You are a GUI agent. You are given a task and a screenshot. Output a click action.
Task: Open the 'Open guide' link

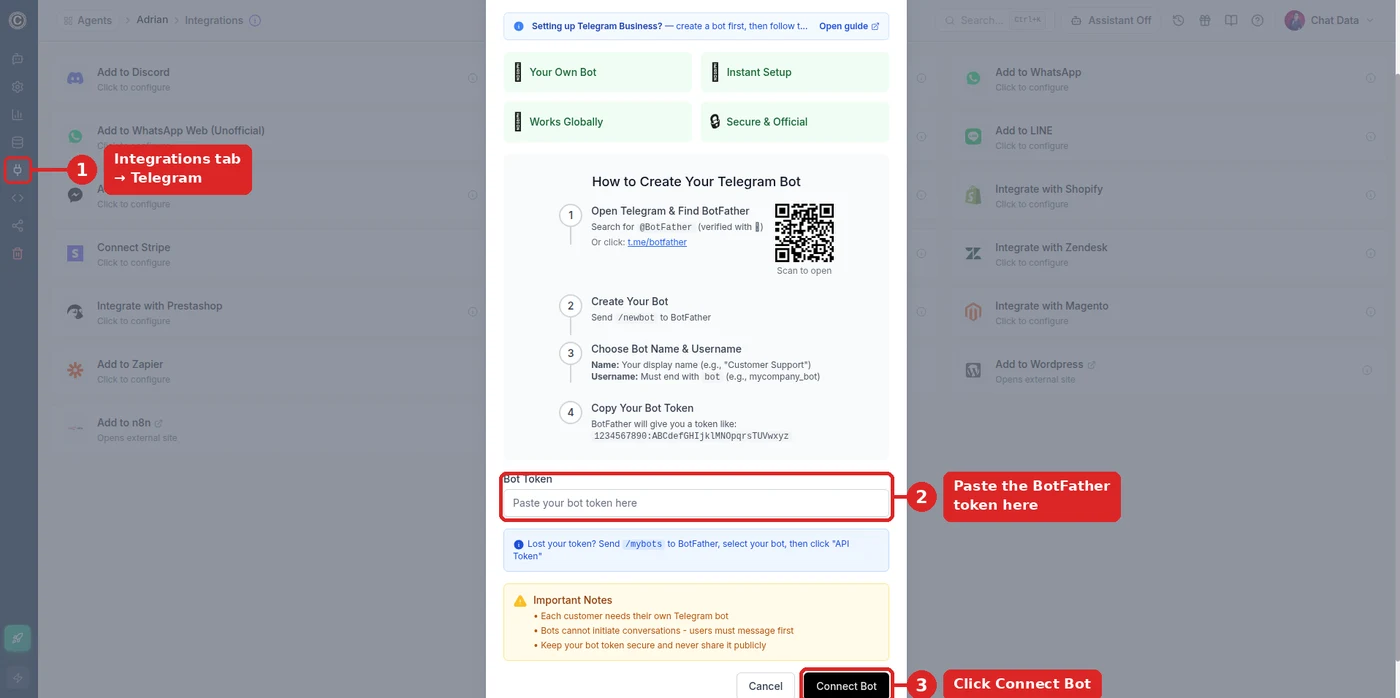(849, 26)
